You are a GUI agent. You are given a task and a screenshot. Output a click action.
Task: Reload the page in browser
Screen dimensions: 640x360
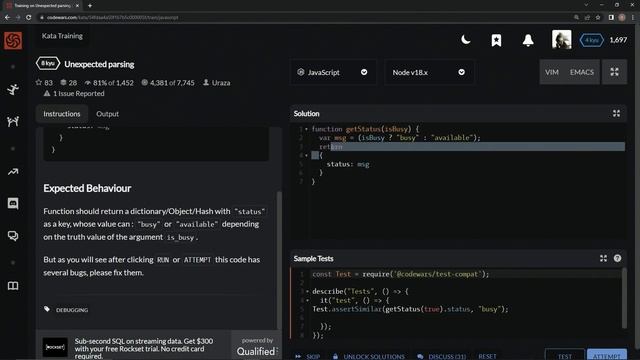(x=29, y=18)
